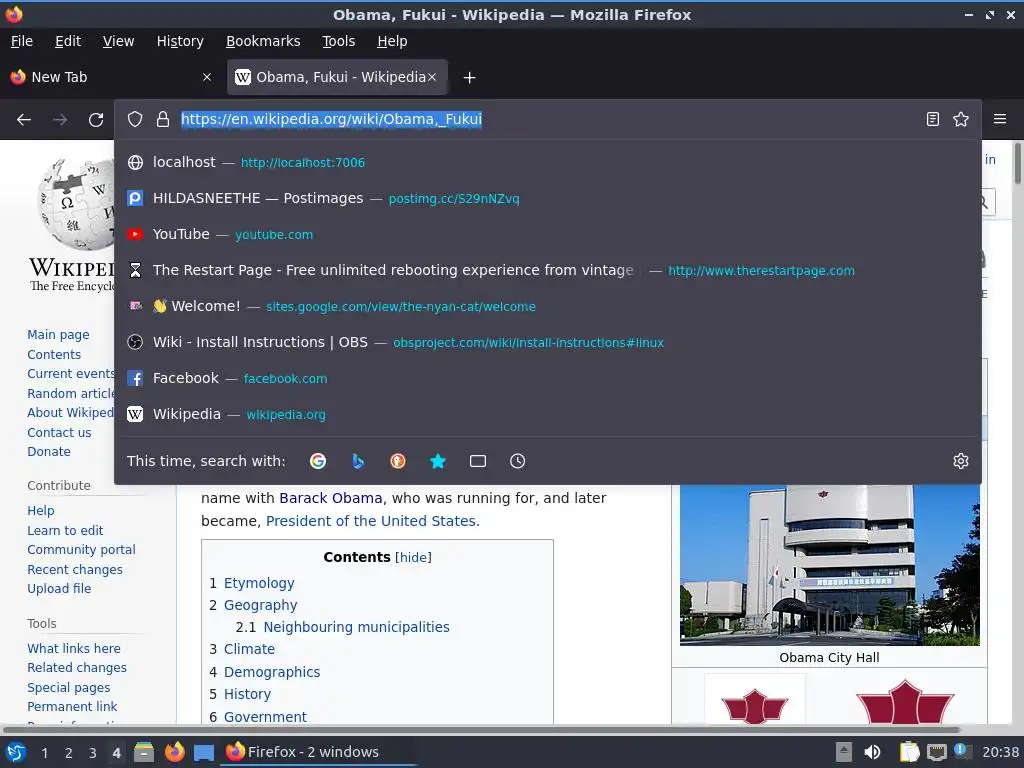Open the View menu
Screen dimensions: 1024x768
coord(118,41)
